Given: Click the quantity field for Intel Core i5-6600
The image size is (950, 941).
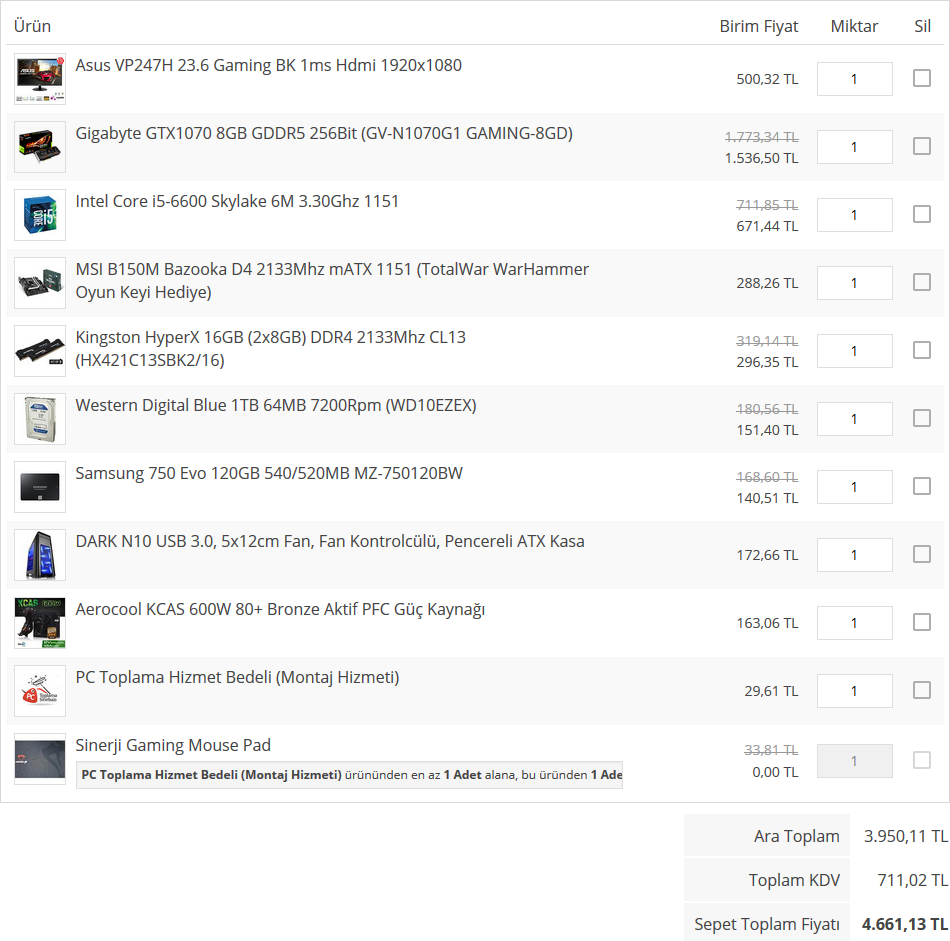Looking at the screenshot, I should pyautogui.click(x=854, y=215).
